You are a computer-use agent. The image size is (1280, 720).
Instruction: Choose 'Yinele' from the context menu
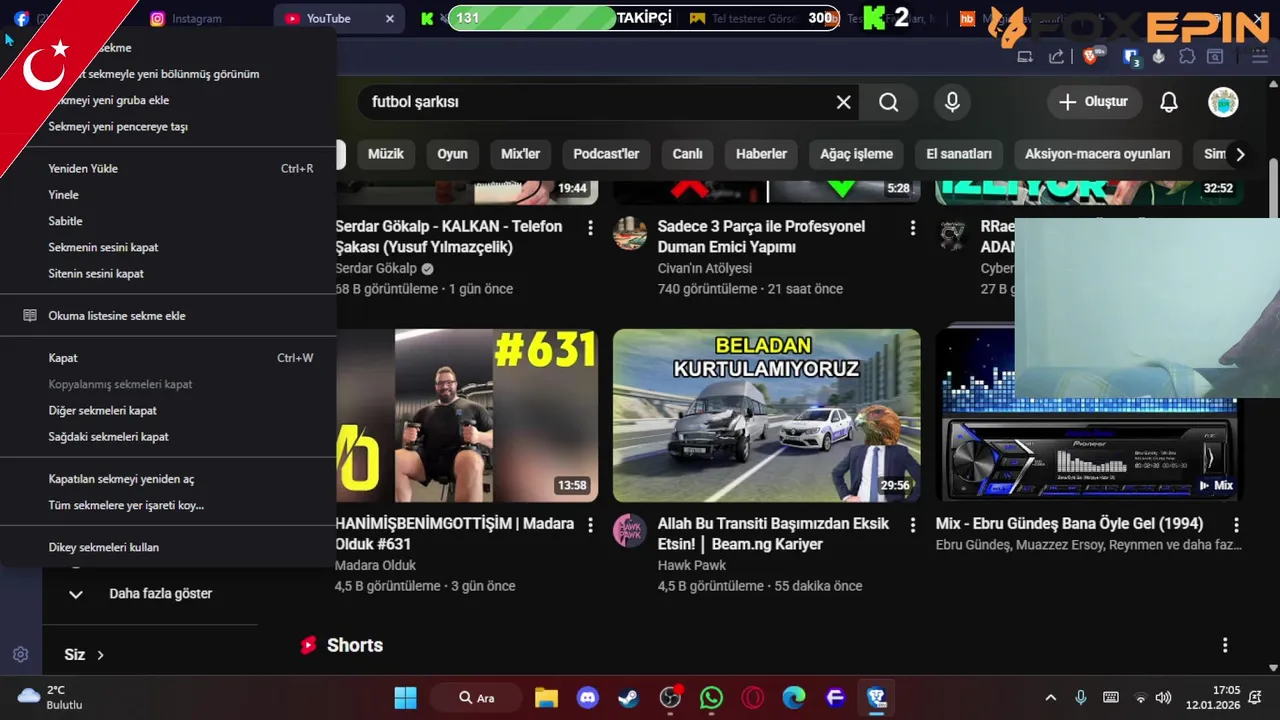[x=168, y=195]
